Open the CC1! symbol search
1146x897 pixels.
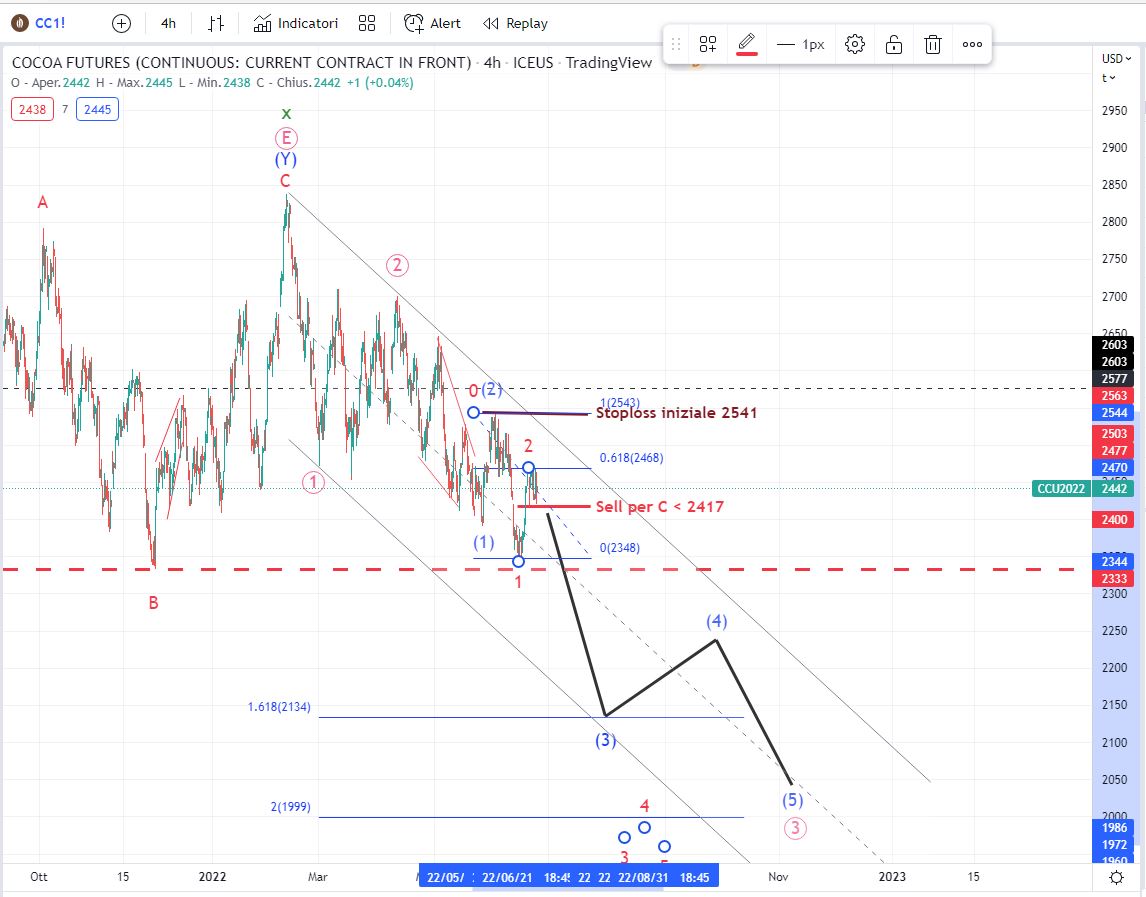tap(38, 23)
